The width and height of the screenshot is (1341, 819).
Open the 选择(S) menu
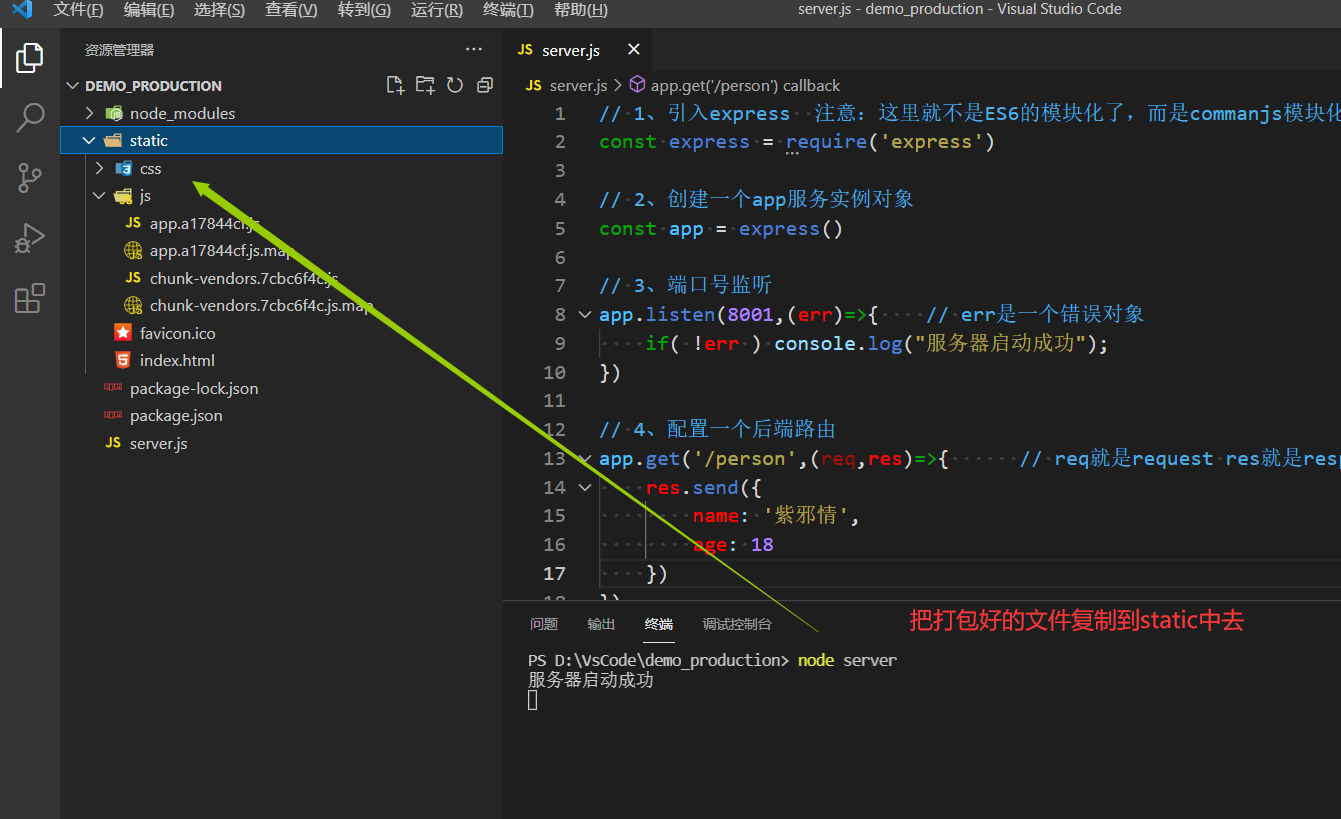point(220,10)
